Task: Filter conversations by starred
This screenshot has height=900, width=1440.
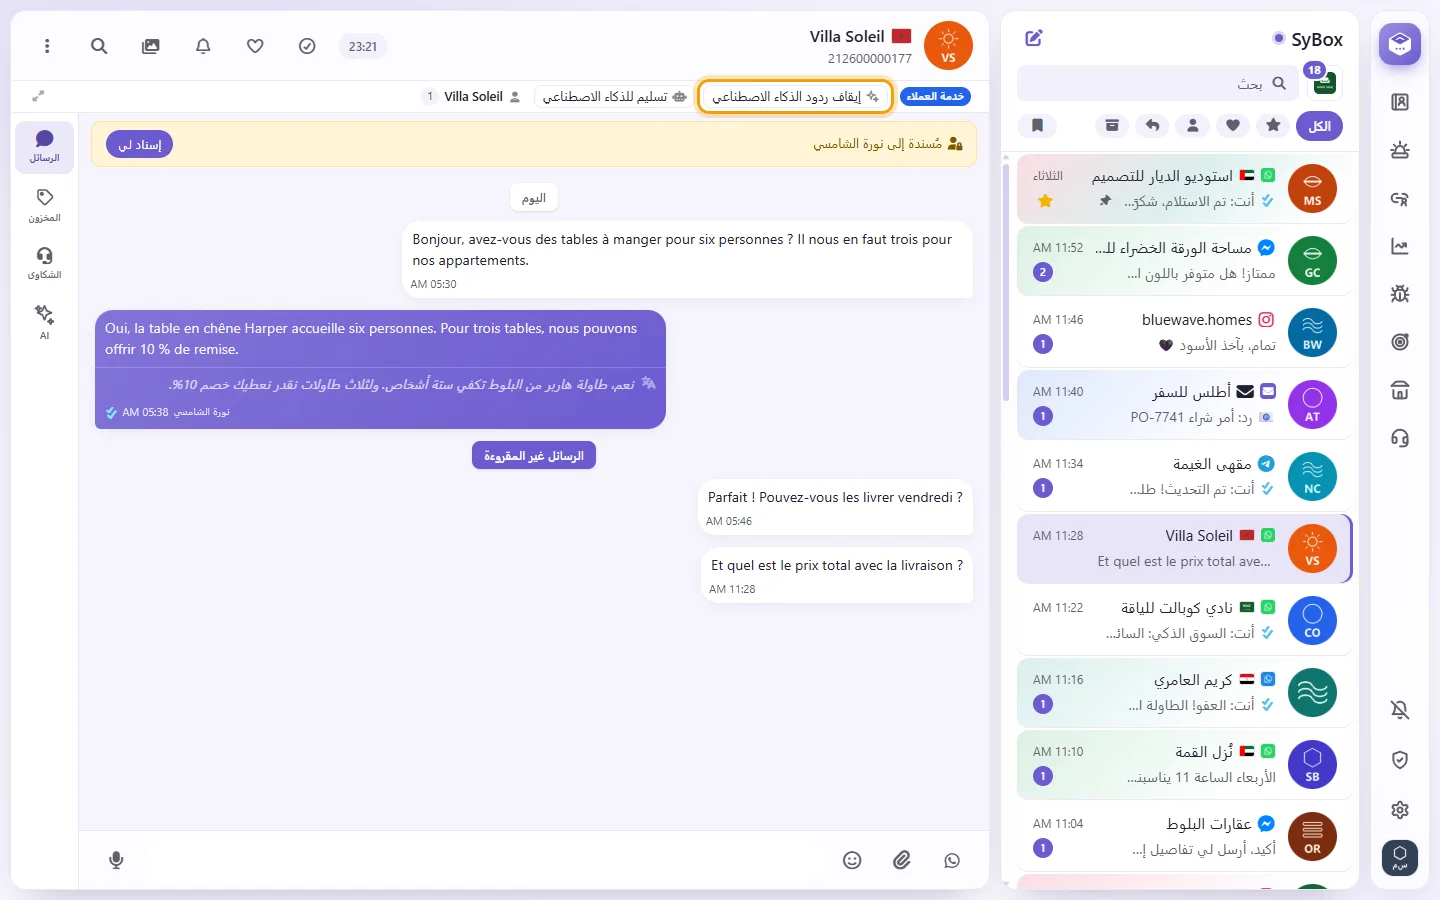Action: pos(1273,126)
